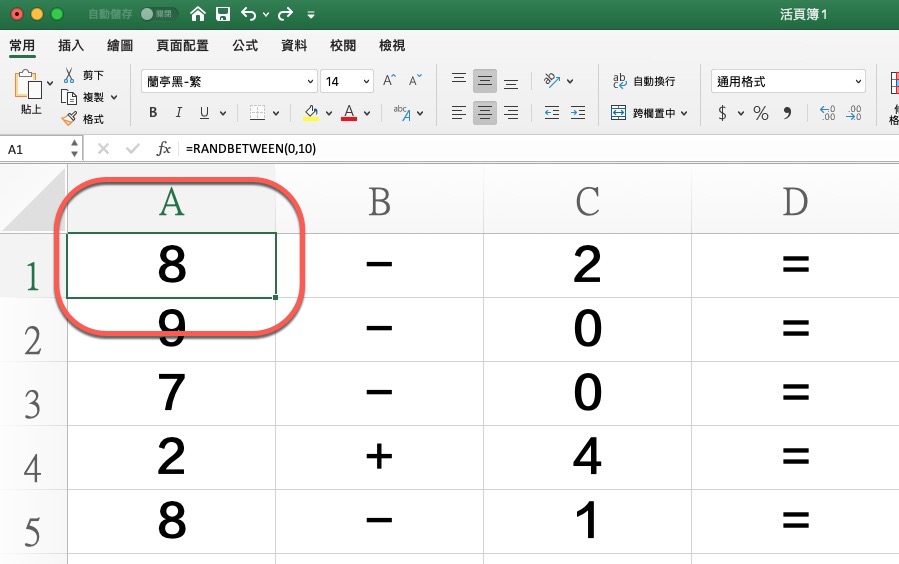Open the font size 14 dropdown
Screen dimensions: 899x564
pyautogui.click(x=347, y=81)
